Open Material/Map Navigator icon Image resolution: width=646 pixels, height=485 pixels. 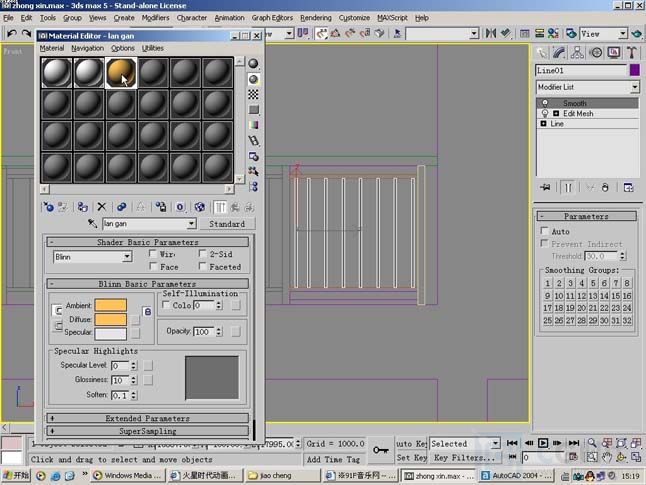[253, 187]
